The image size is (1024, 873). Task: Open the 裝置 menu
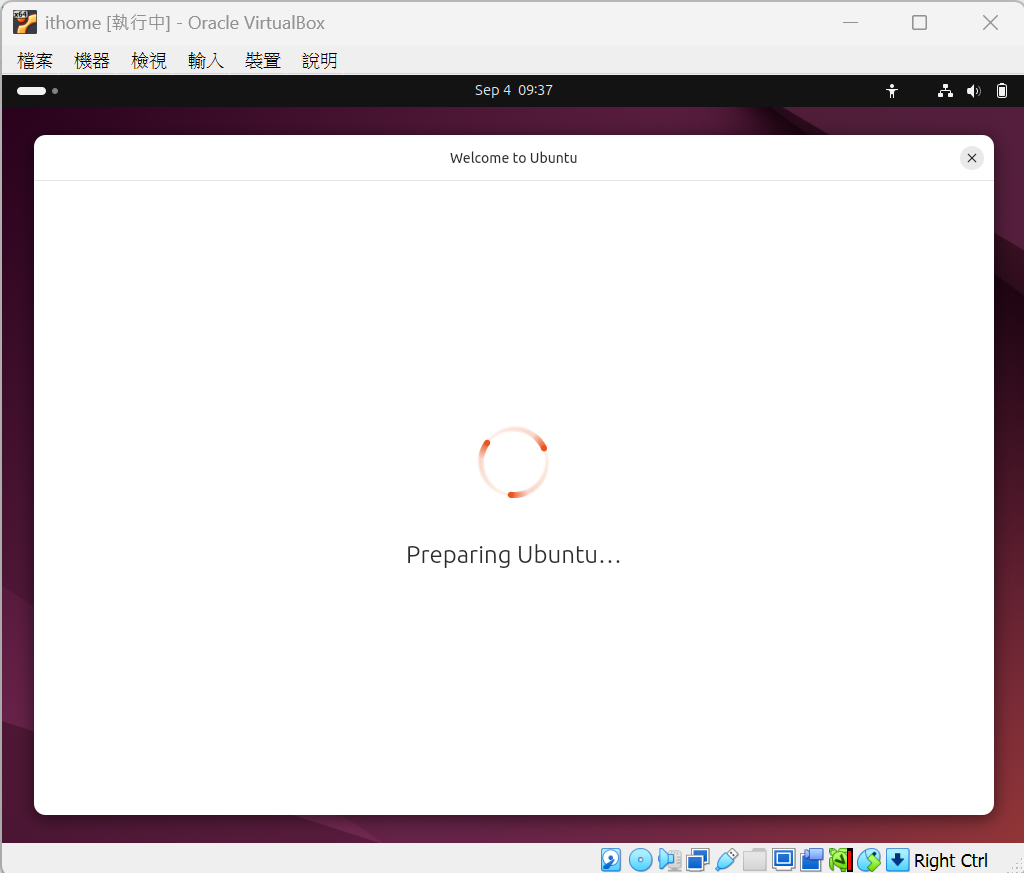pos(263,61)
